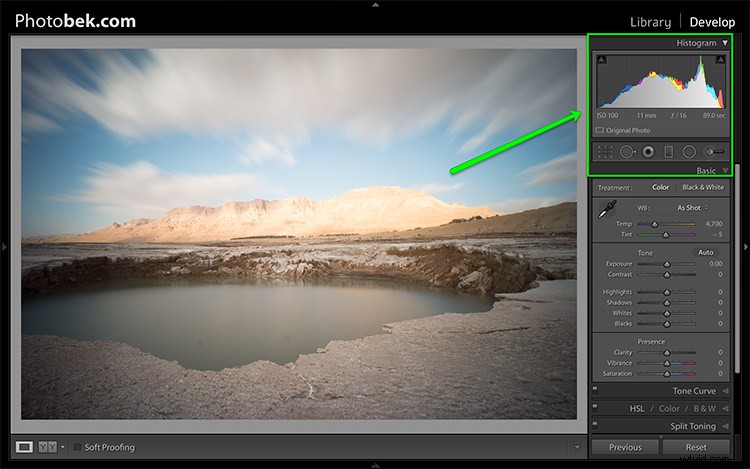
Task: Click the Reset button
Action: point(696,447)
